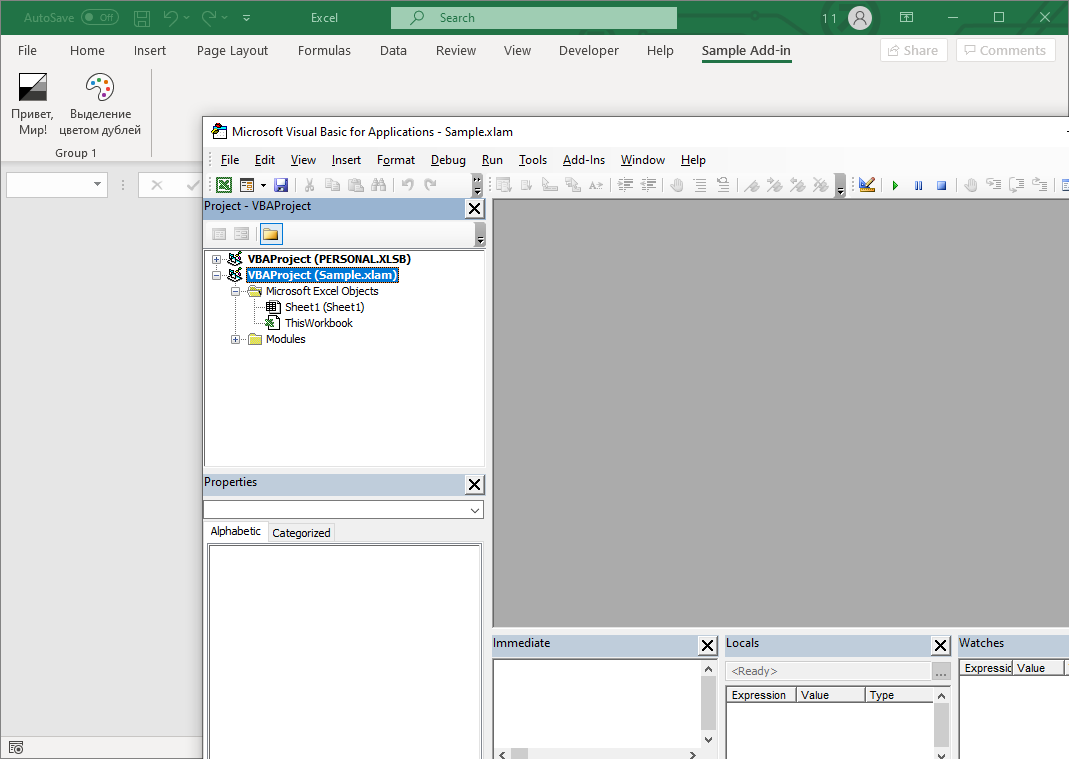Toggle Folders view in Project pane
1069x759 pixels.
click(271, 235)
